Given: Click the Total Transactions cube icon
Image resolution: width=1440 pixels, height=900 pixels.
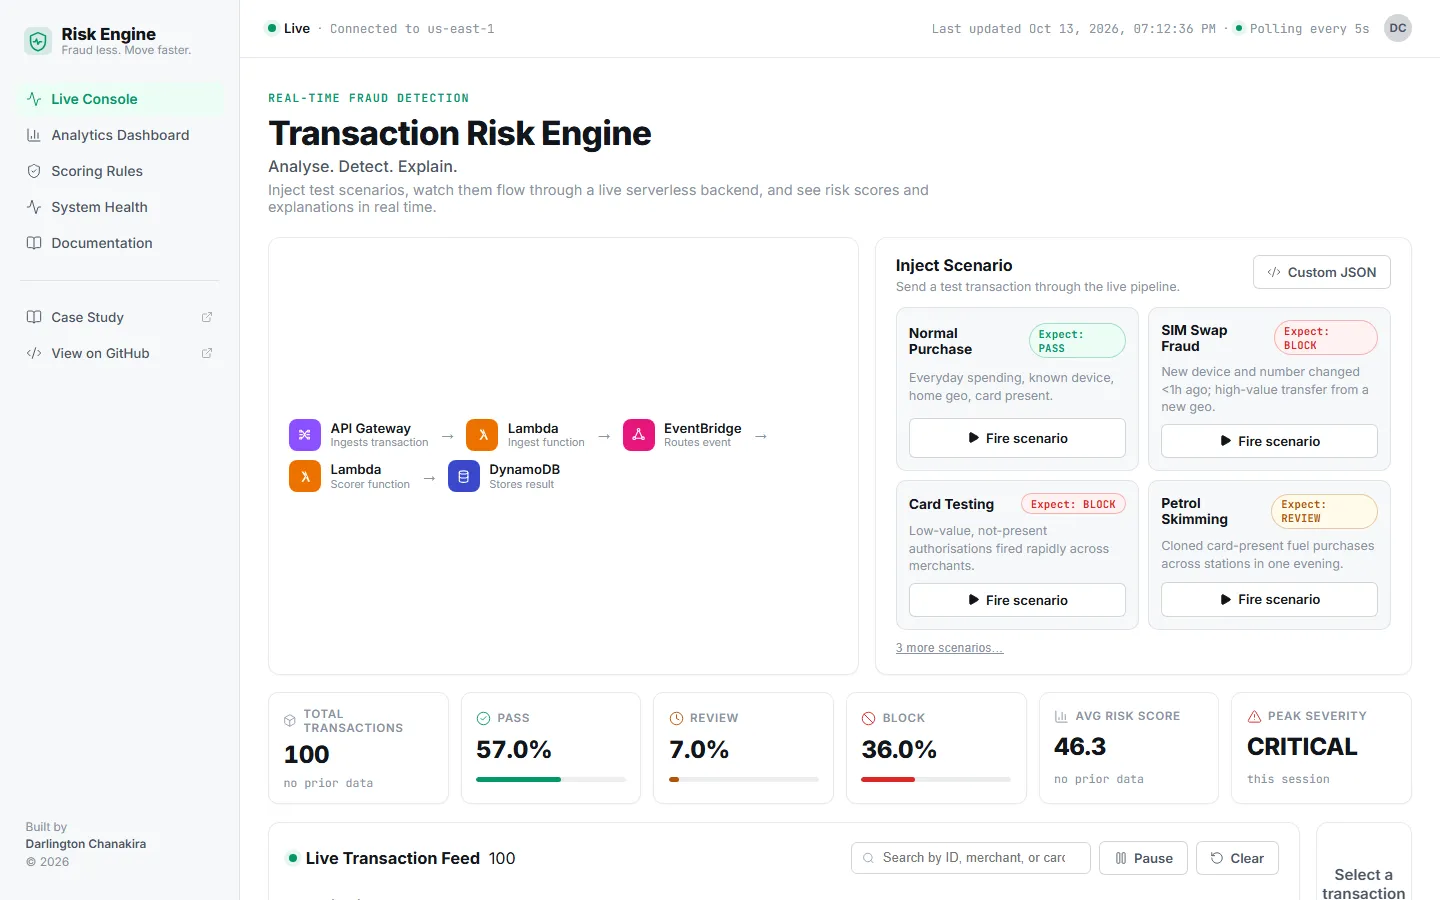Looking at the screenshot, I should 290,720.
